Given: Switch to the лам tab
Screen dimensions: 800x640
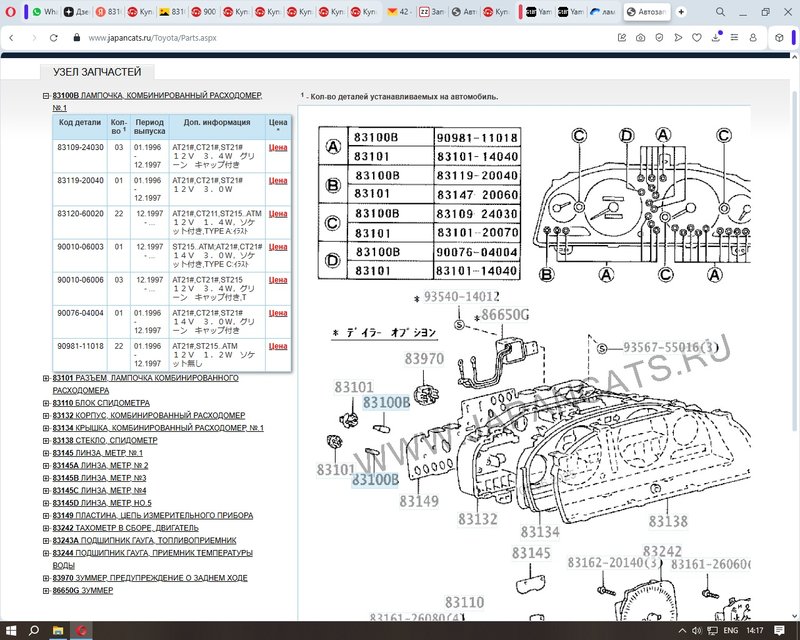Looking at the screenshot, I should [603, 11].
